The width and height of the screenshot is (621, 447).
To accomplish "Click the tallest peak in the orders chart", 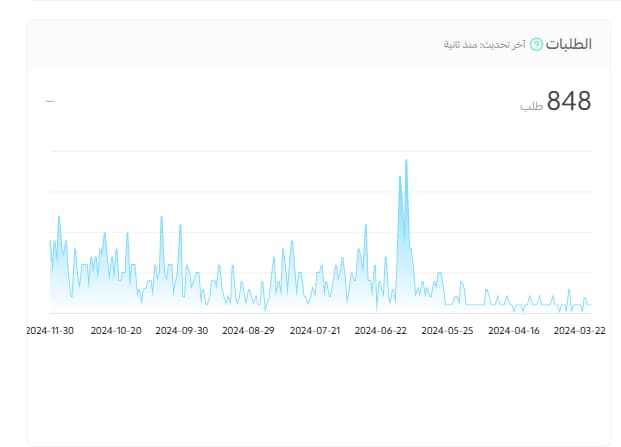I will tap(406, 162).
